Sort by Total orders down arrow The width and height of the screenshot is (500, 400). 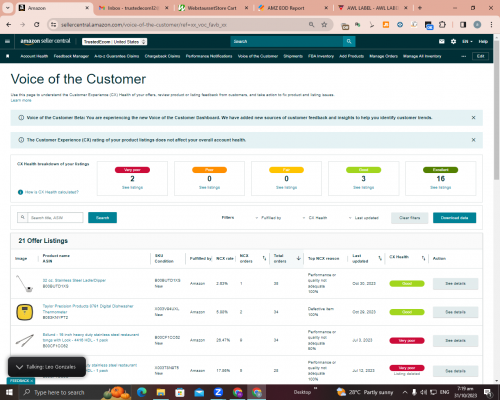299,258
